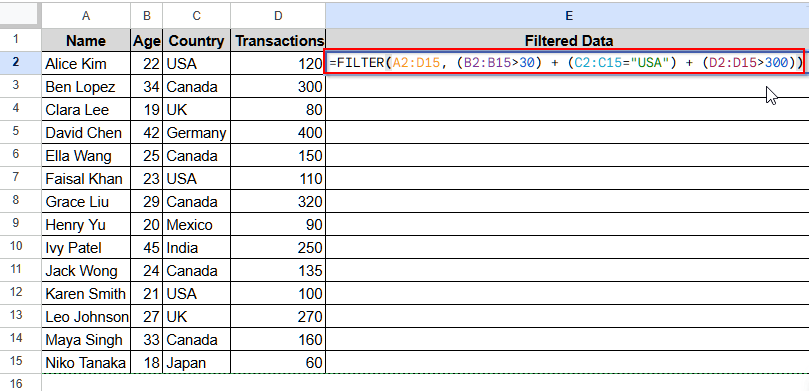The height and width of the screenshot is (391, 809).
Task: Click the Filtered Data header cell
Action: point(568,40)
